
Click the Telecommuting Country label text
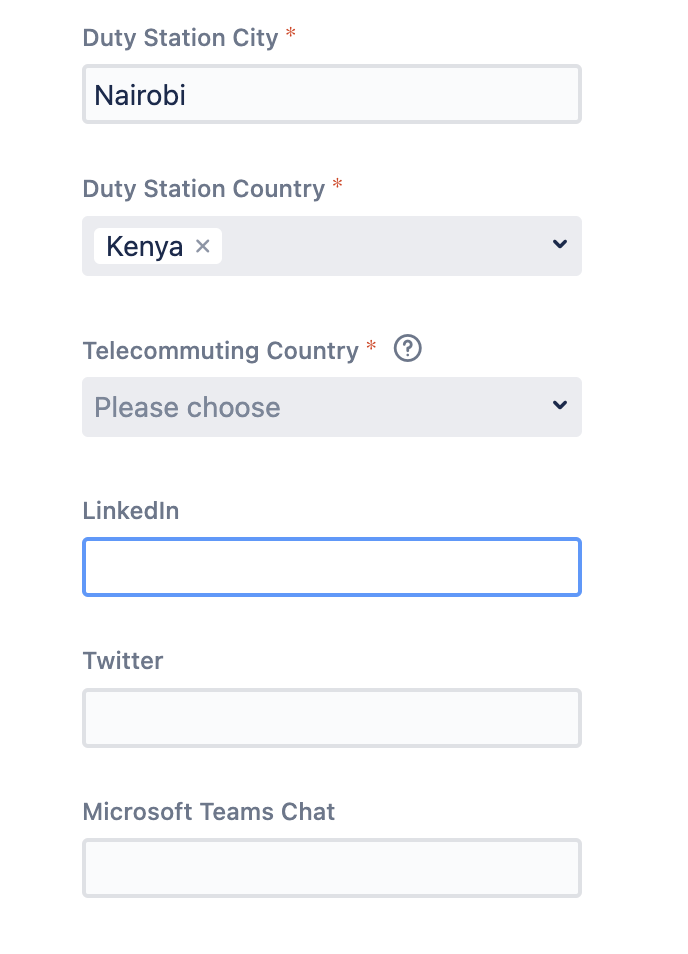coord(221,350)
